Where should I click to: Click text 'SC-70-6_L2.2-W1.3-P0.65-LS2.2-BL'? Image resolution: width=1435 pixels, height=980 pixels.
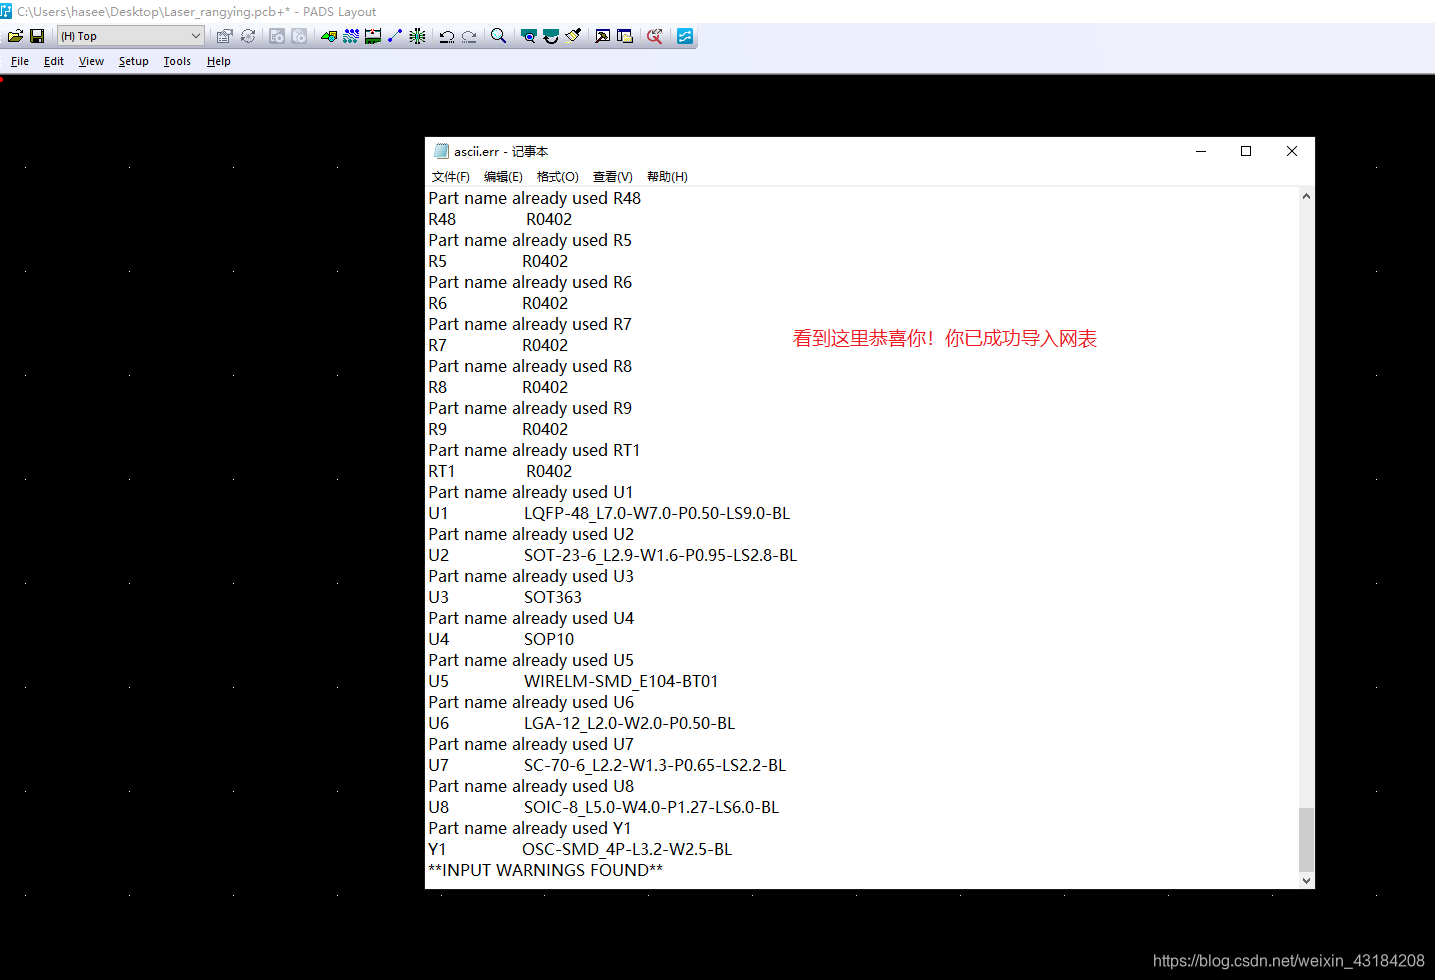tap(655, 765)
